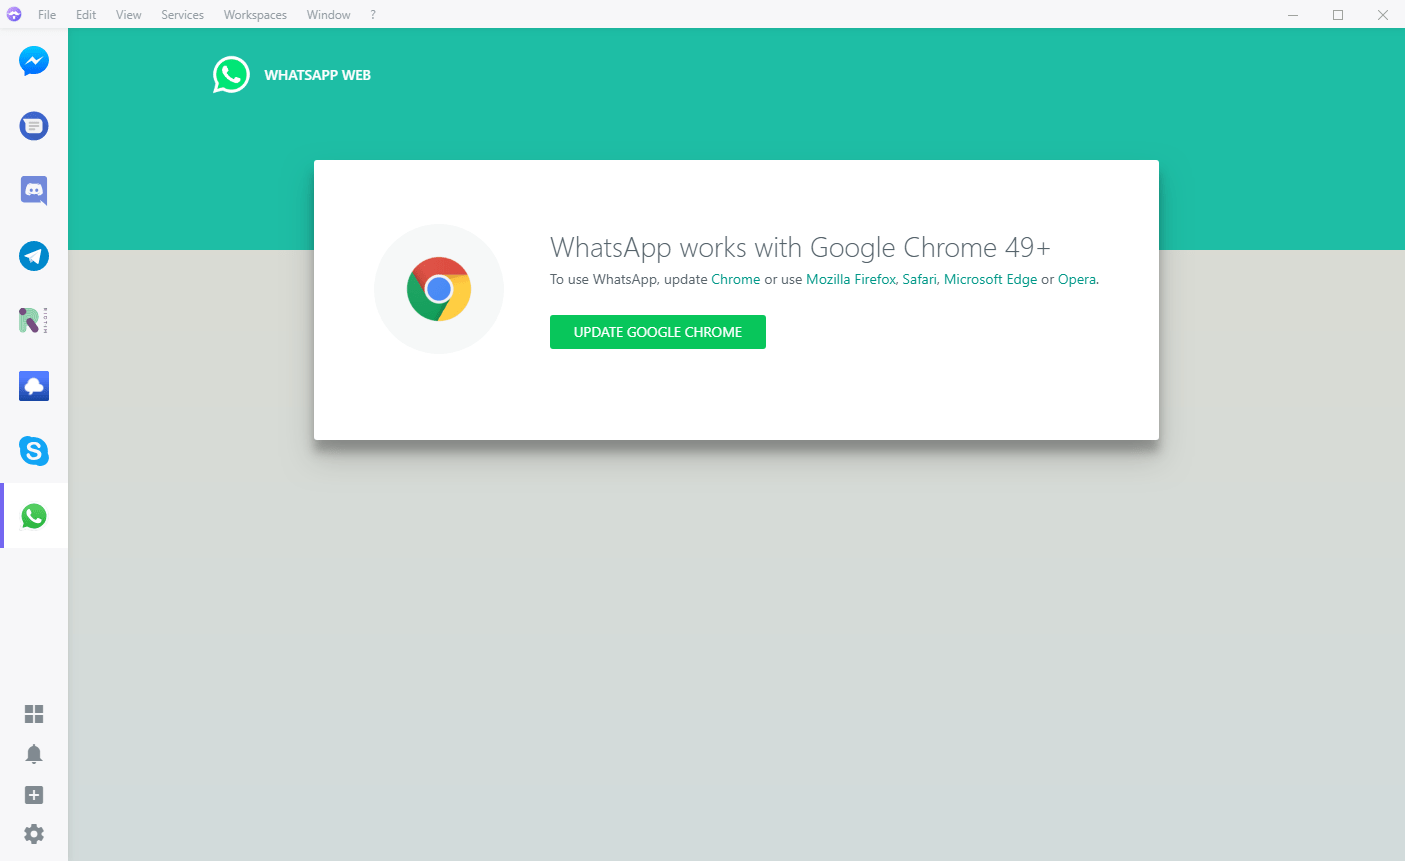Open the workspaces grid icon
The width and height of the screenshot is (1405, 861).
coord(34,714)
